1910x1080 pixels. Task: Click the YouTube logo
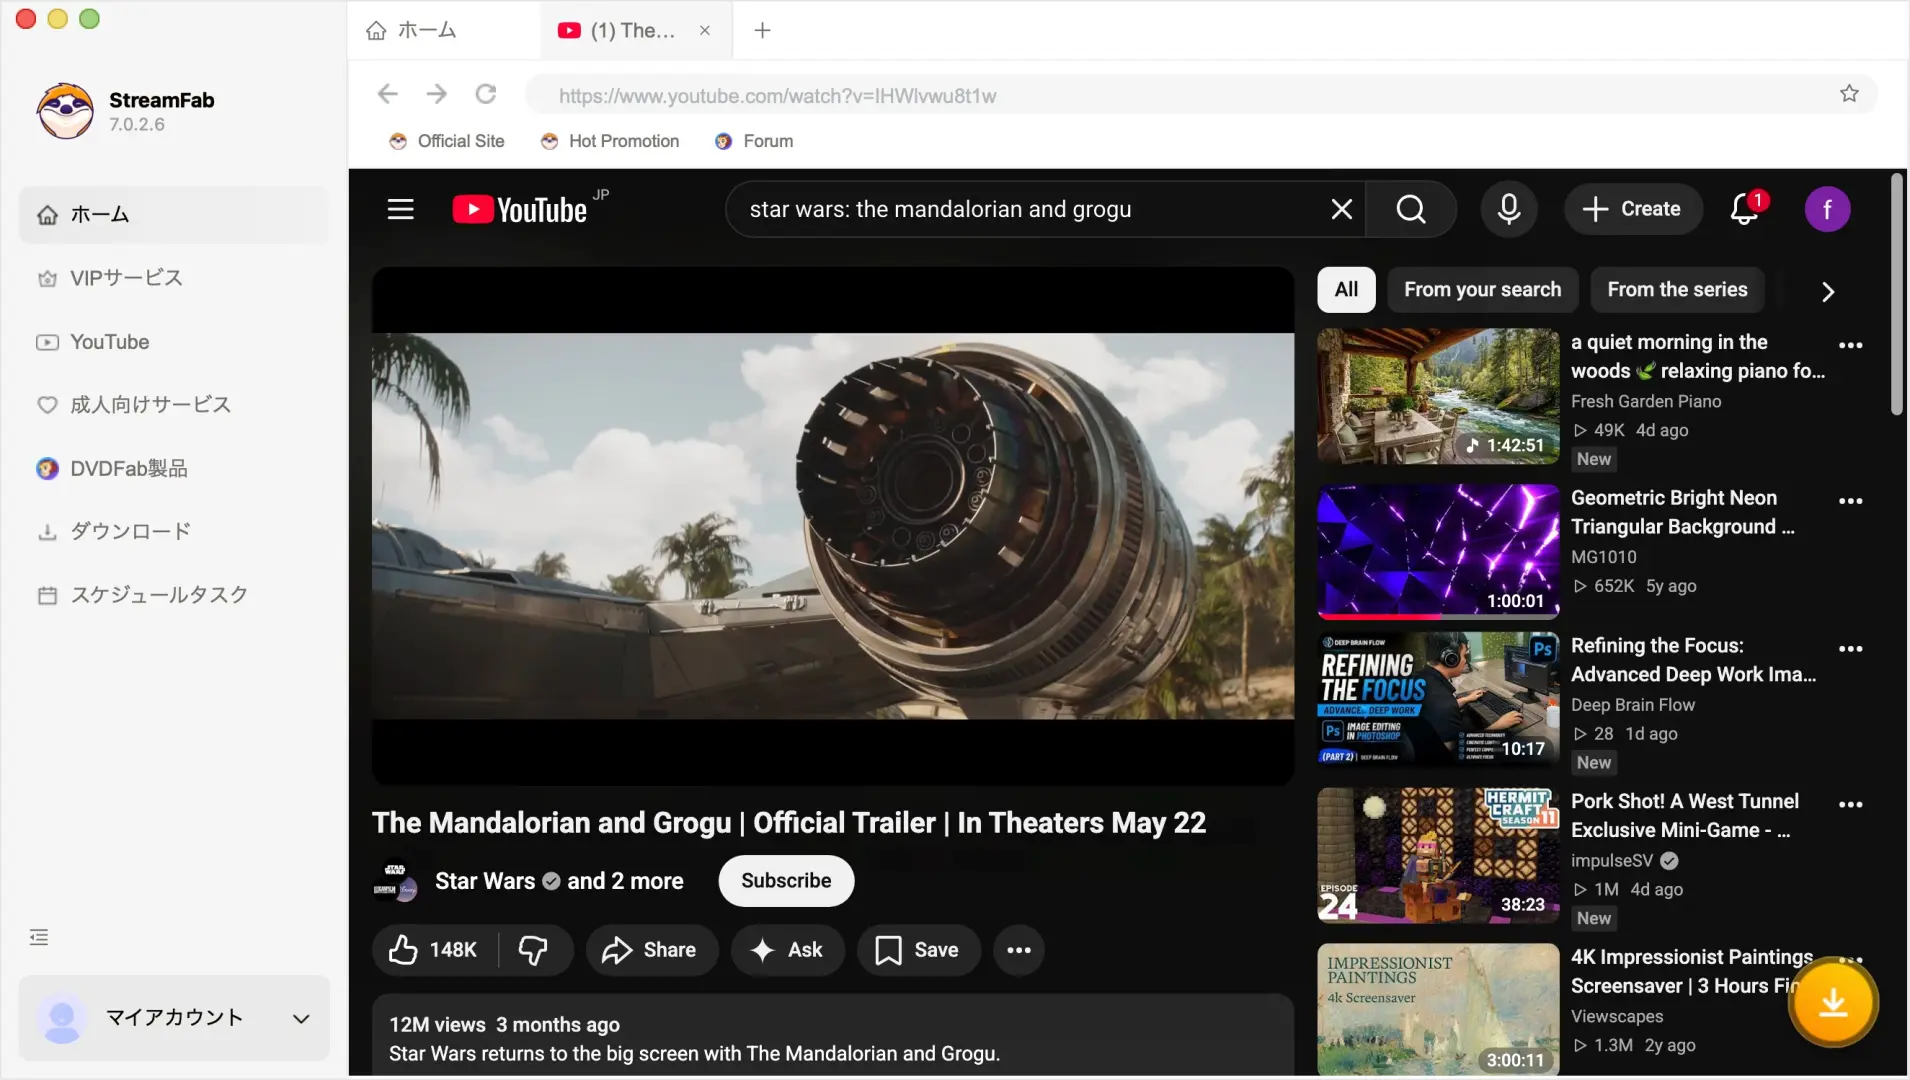click(520, 209)
